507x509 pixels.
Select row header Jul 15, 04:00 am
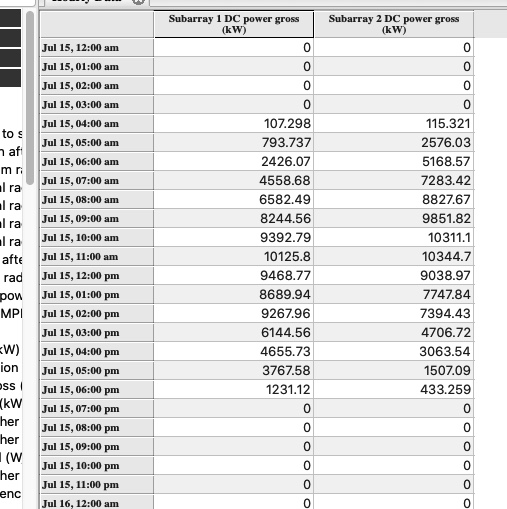[x=97, y=124]
